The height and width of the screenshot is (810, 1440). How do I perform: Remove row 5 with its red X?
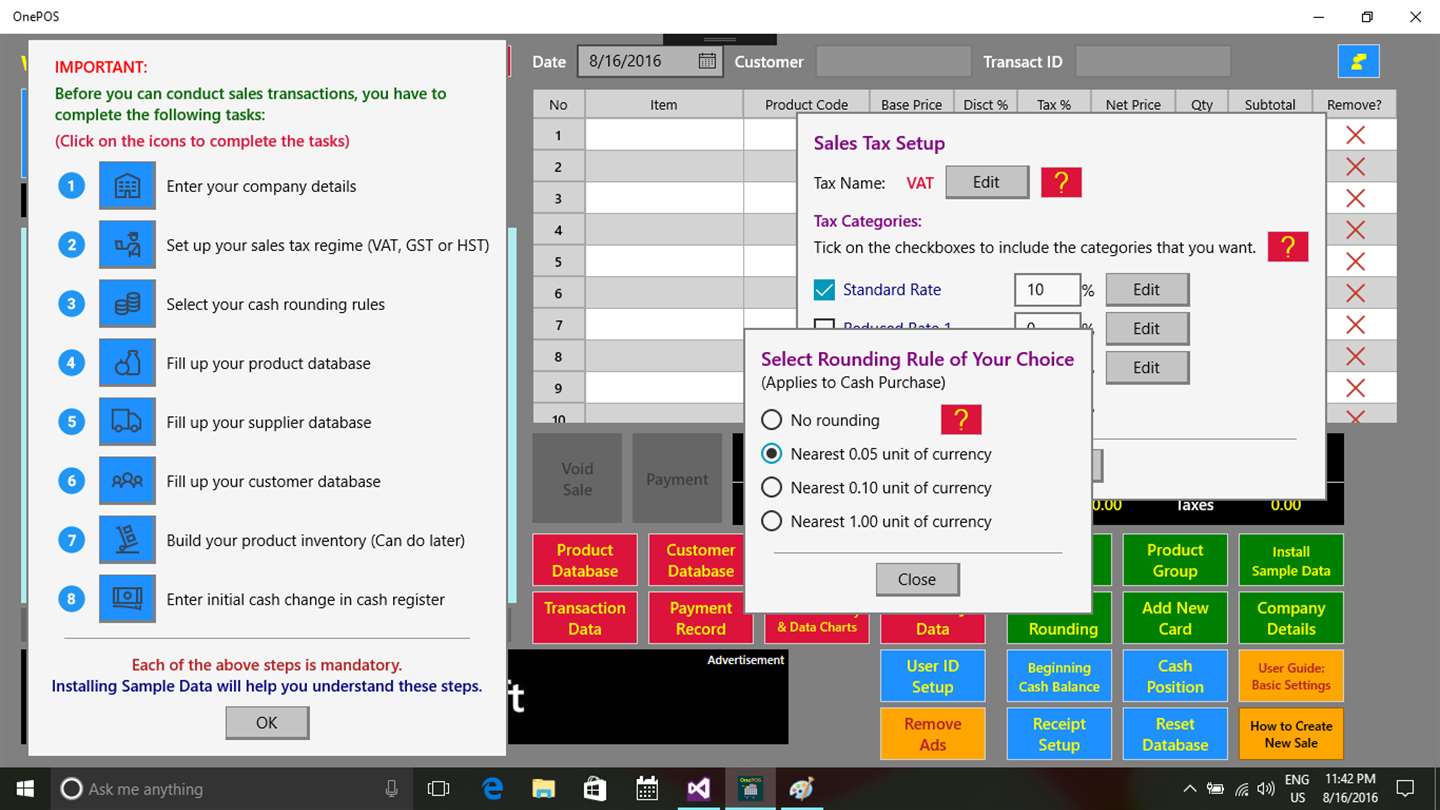click(1355, 261)
